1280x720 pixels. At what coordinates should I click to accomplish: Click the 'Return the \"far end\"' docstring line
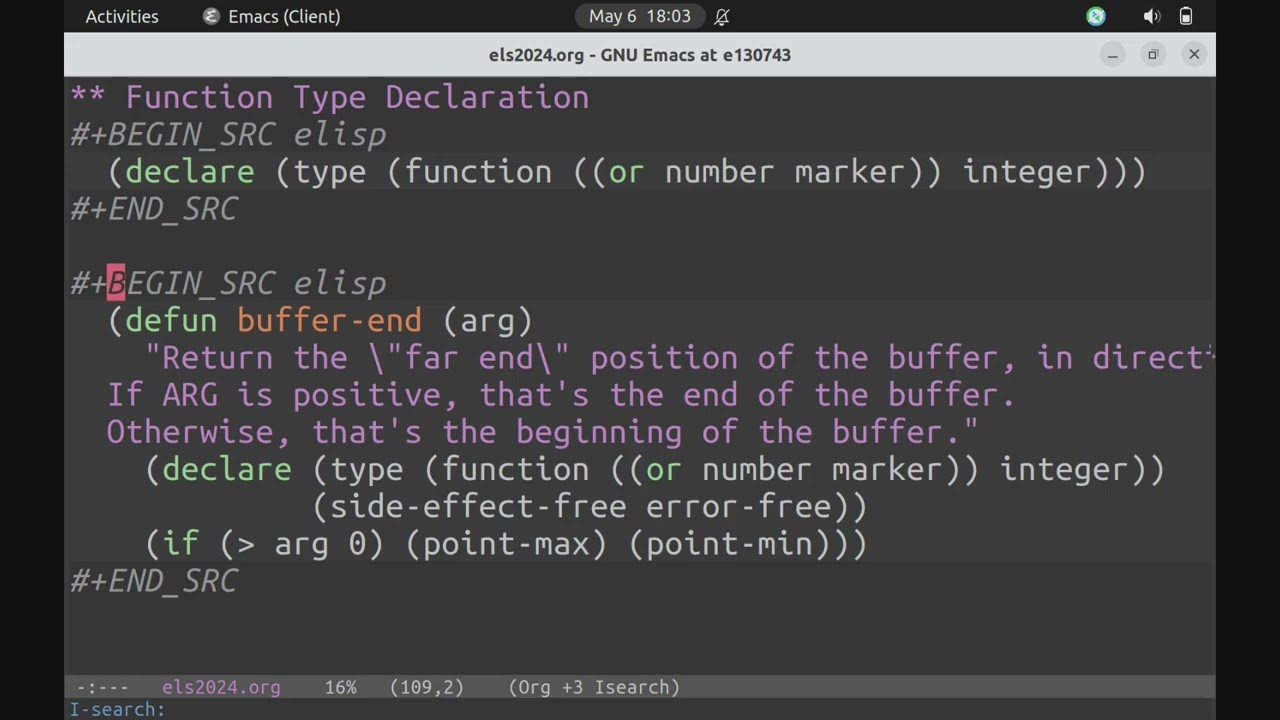pyautogui.click(x=679, y=358)
